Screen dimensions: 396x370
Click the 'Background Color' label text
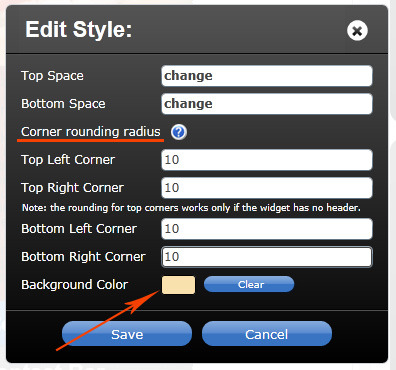(x=75, y=285)
